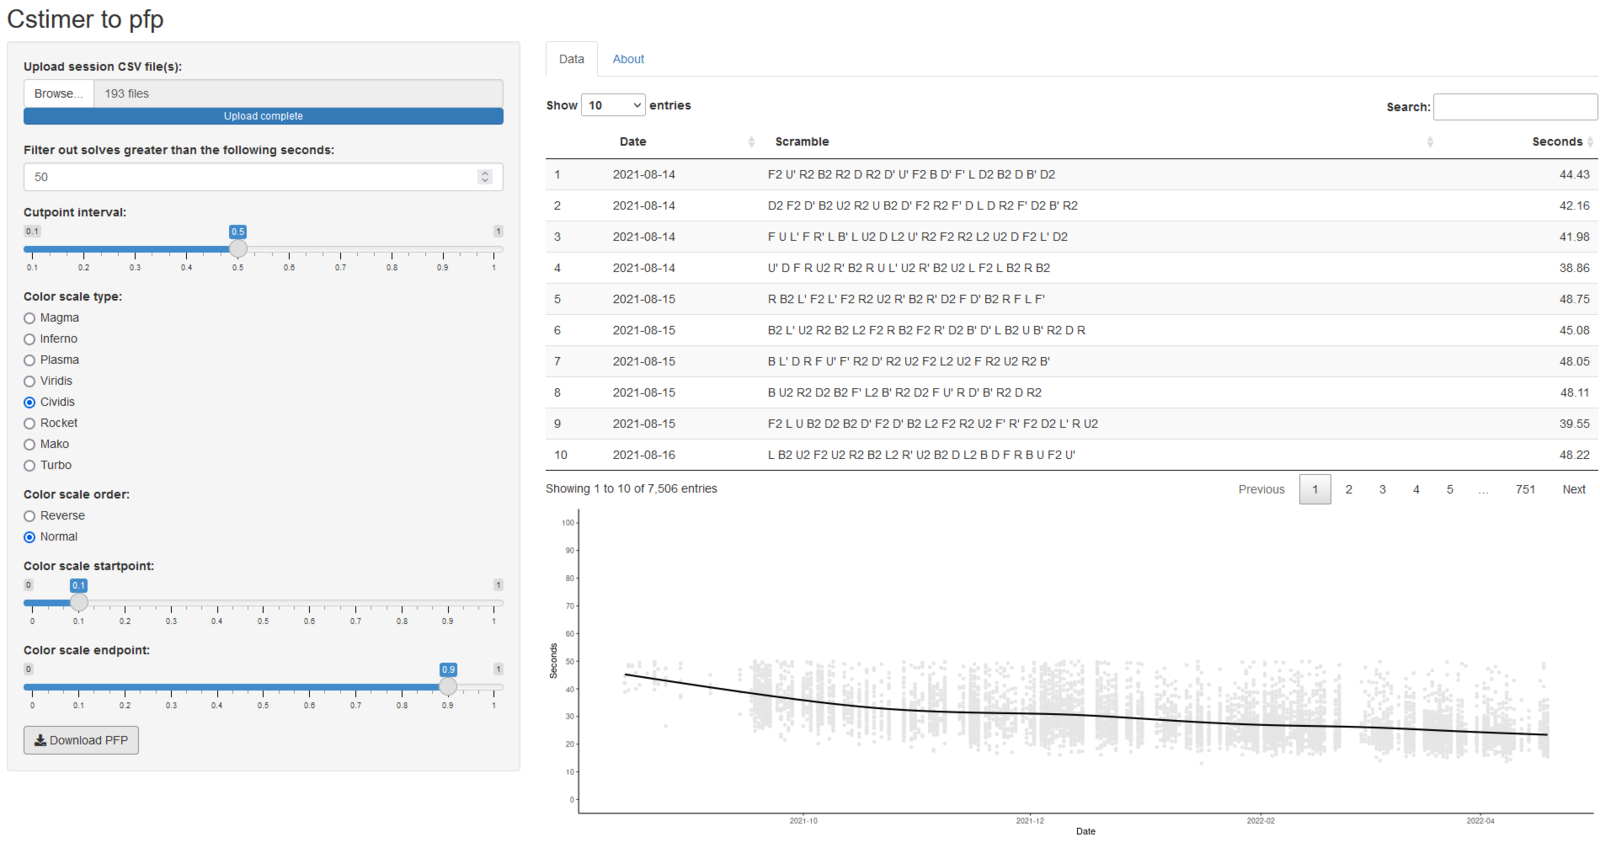Choose Normal color scale order
The height and width of the screenshot is (864, 1600).
[x=29, y=537]
